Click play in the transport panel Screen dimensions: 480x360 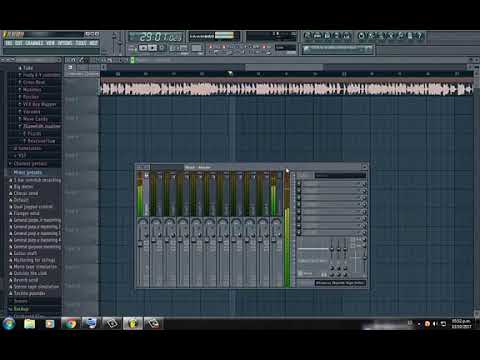click(x=143, y=48)
